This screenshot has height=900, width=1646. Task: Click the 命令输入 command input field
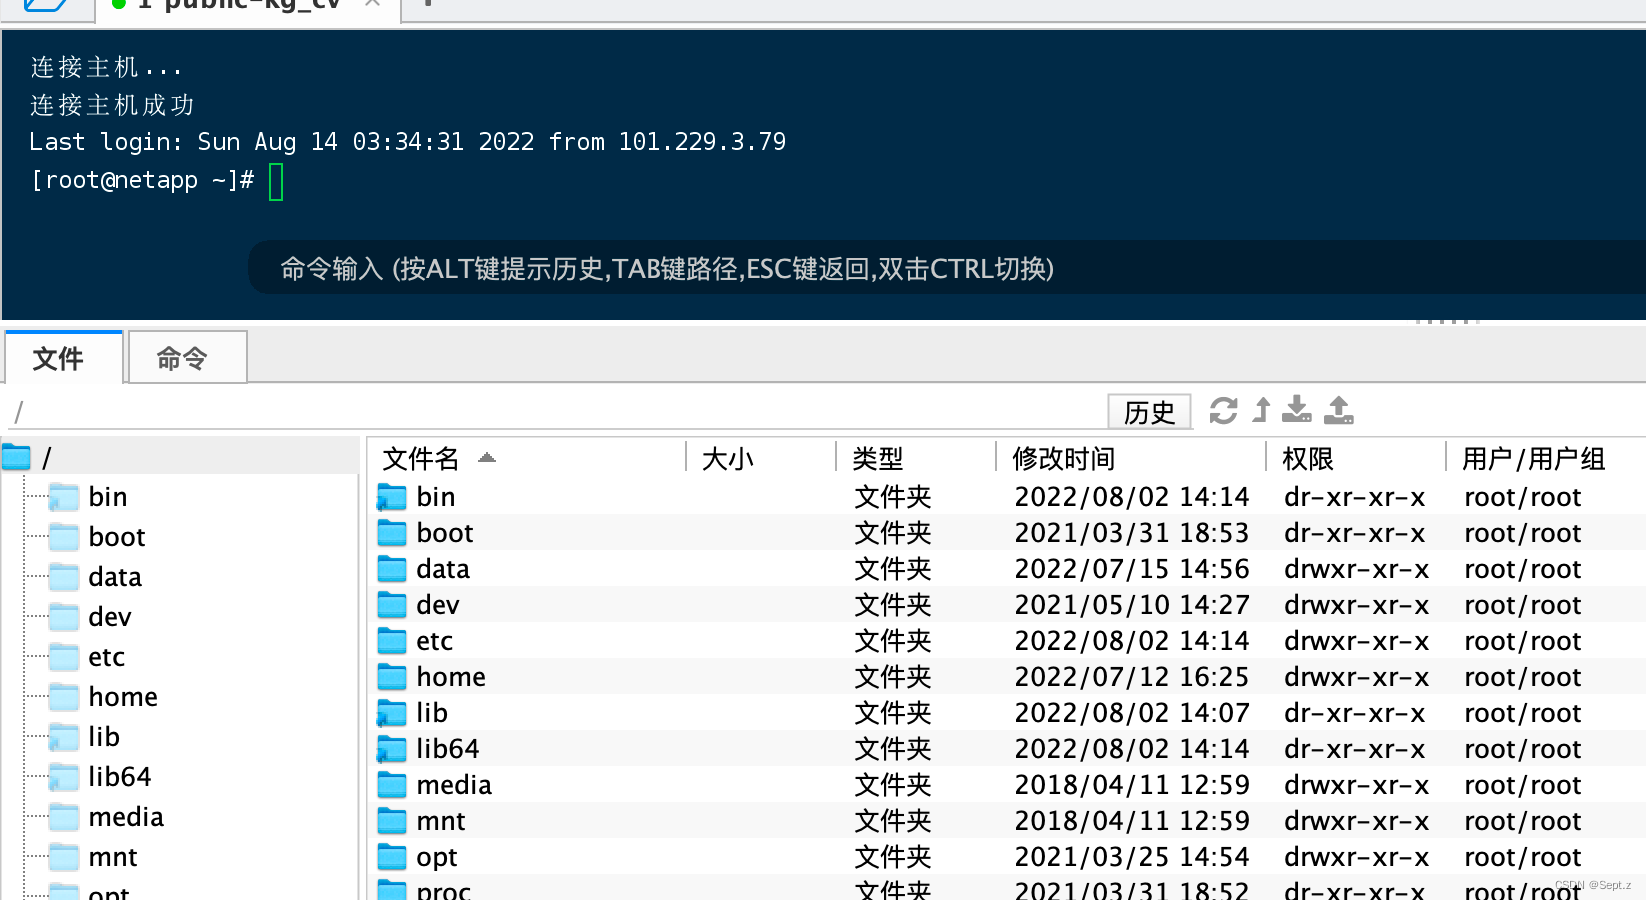[667, 268]
